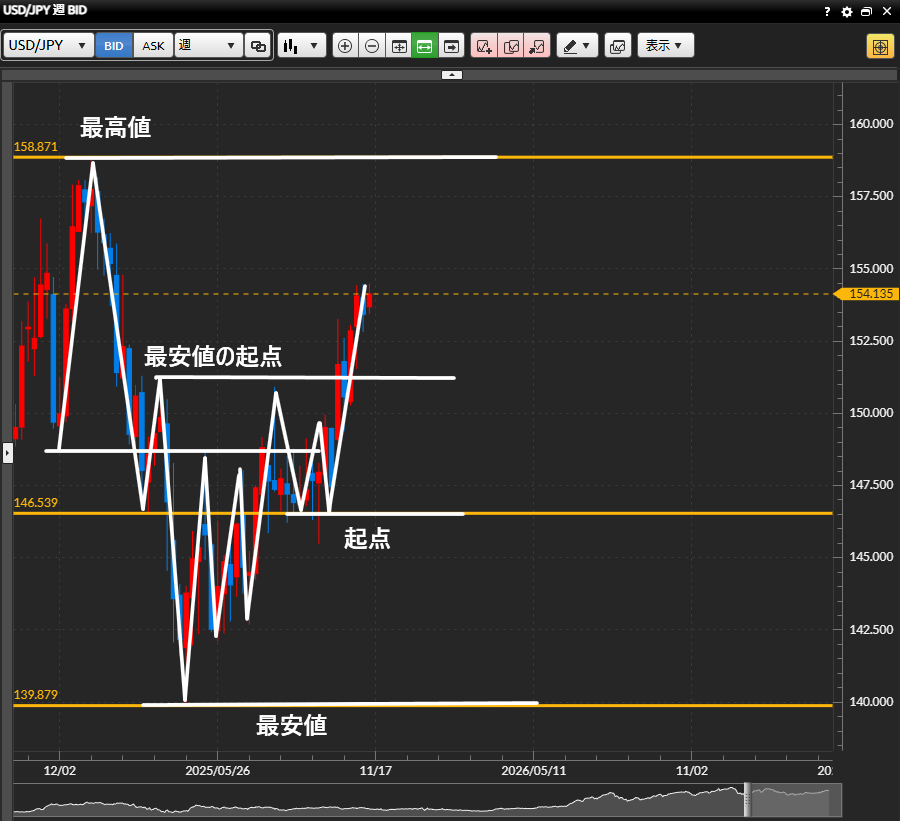
Task: Toggle the green fit-width button
Action: [424, 46]
